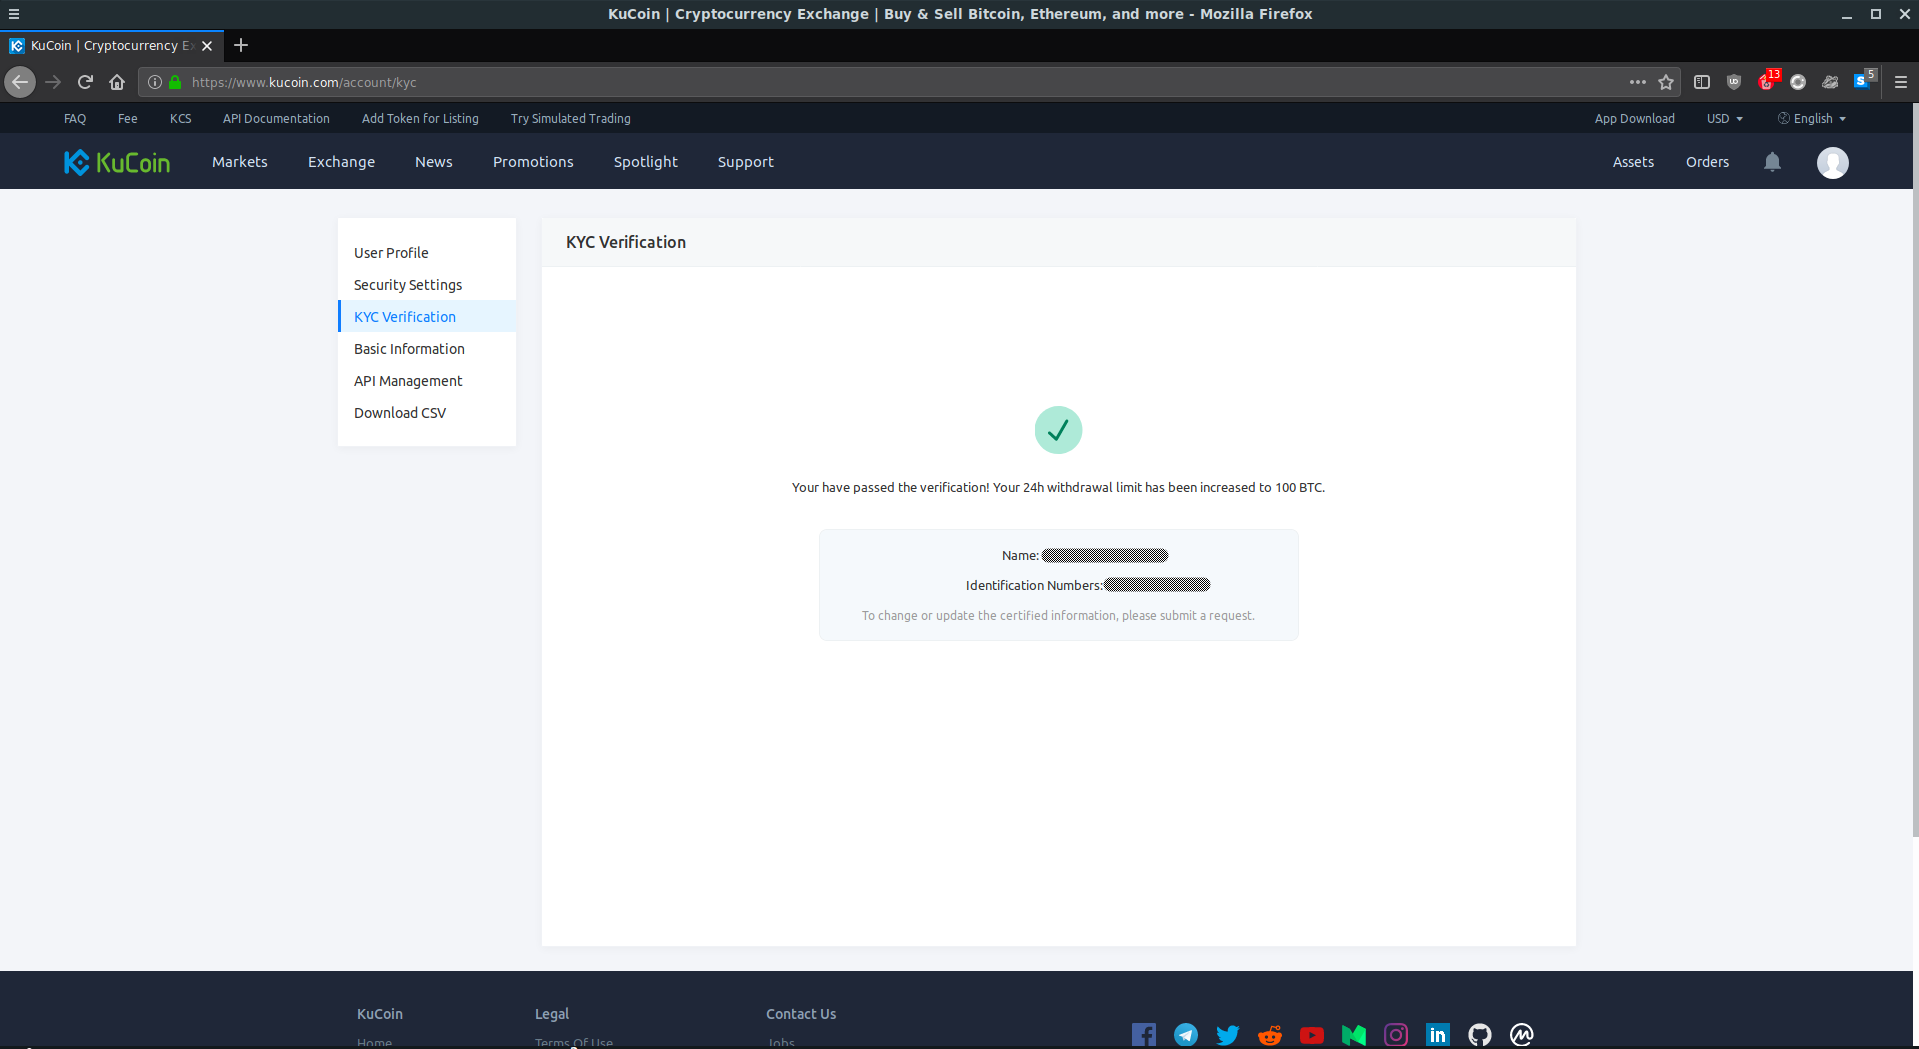Toggle the Firefox sidebar icon

click(1702, 82)
